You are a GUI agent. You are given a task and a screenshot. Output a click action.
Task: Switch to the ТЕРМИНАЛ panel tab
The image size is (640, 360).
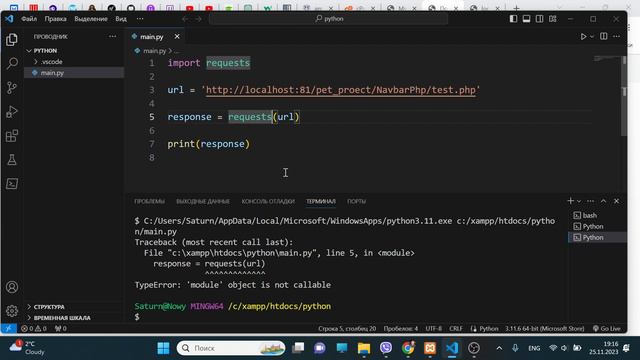click(x=321, y=201)
